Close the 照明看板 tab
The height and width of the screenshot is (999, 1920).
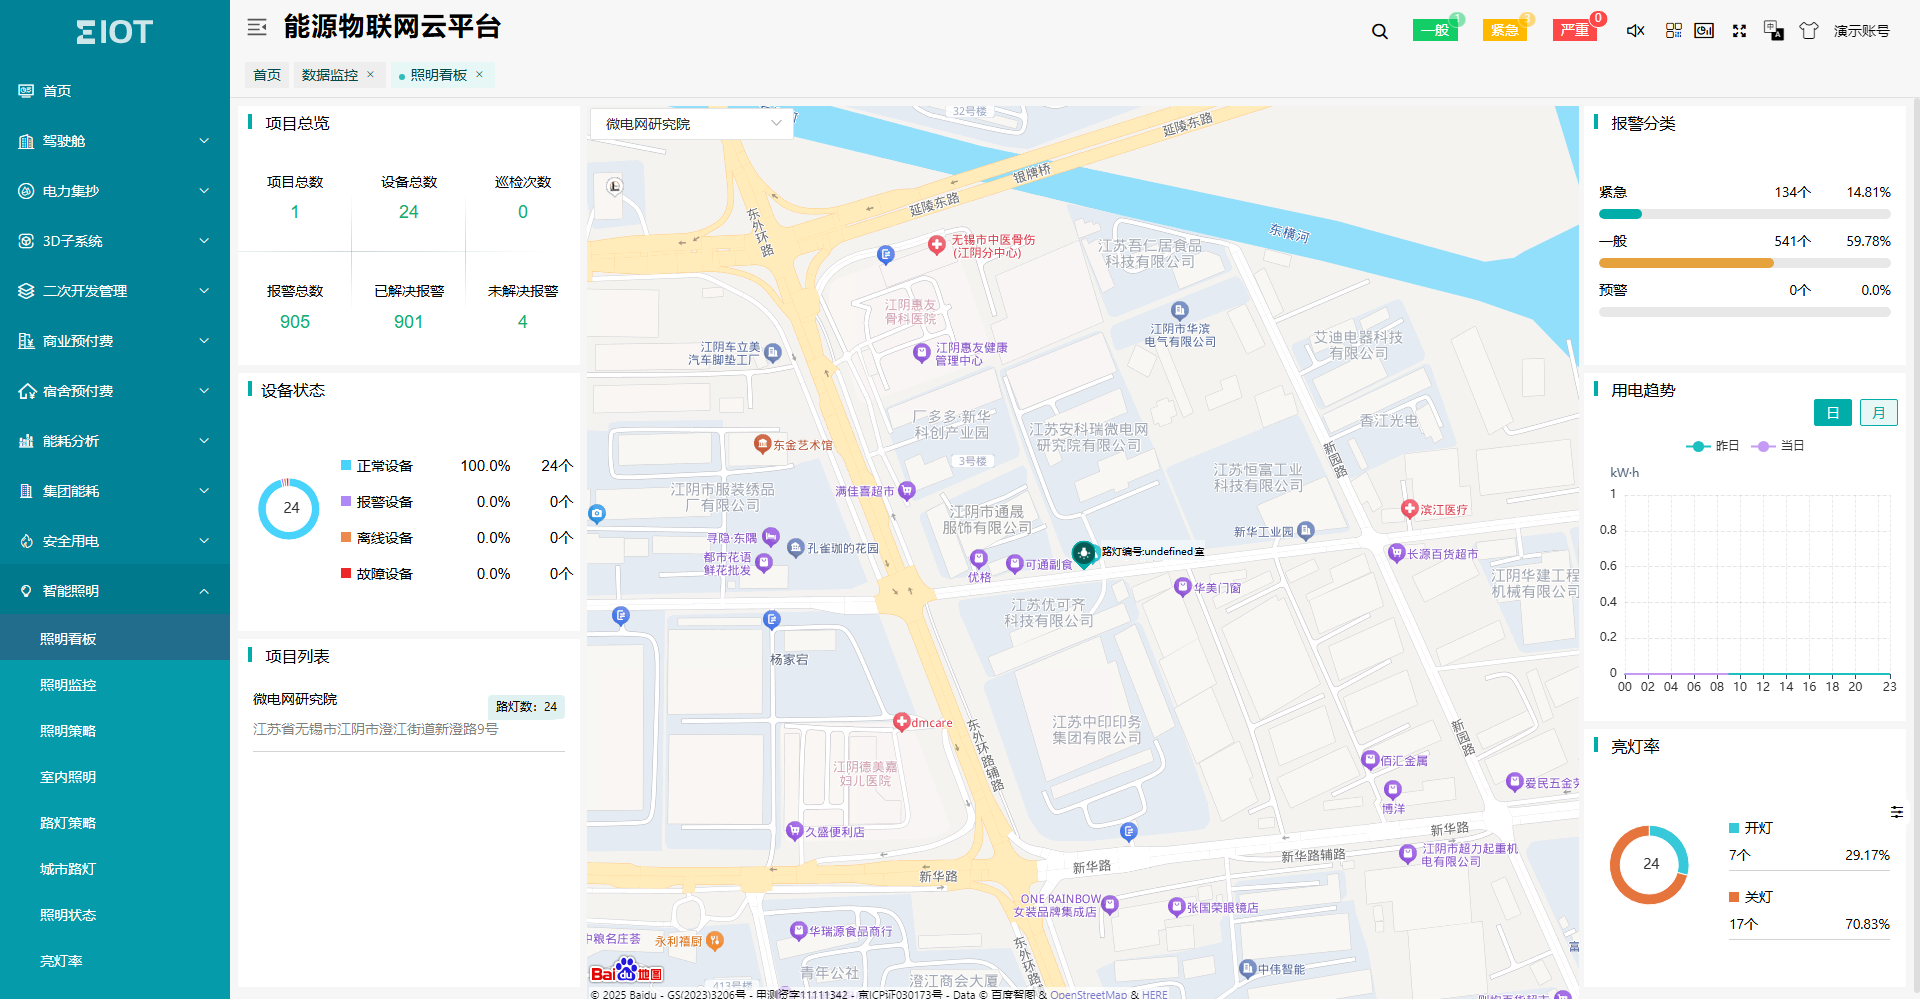479,75
